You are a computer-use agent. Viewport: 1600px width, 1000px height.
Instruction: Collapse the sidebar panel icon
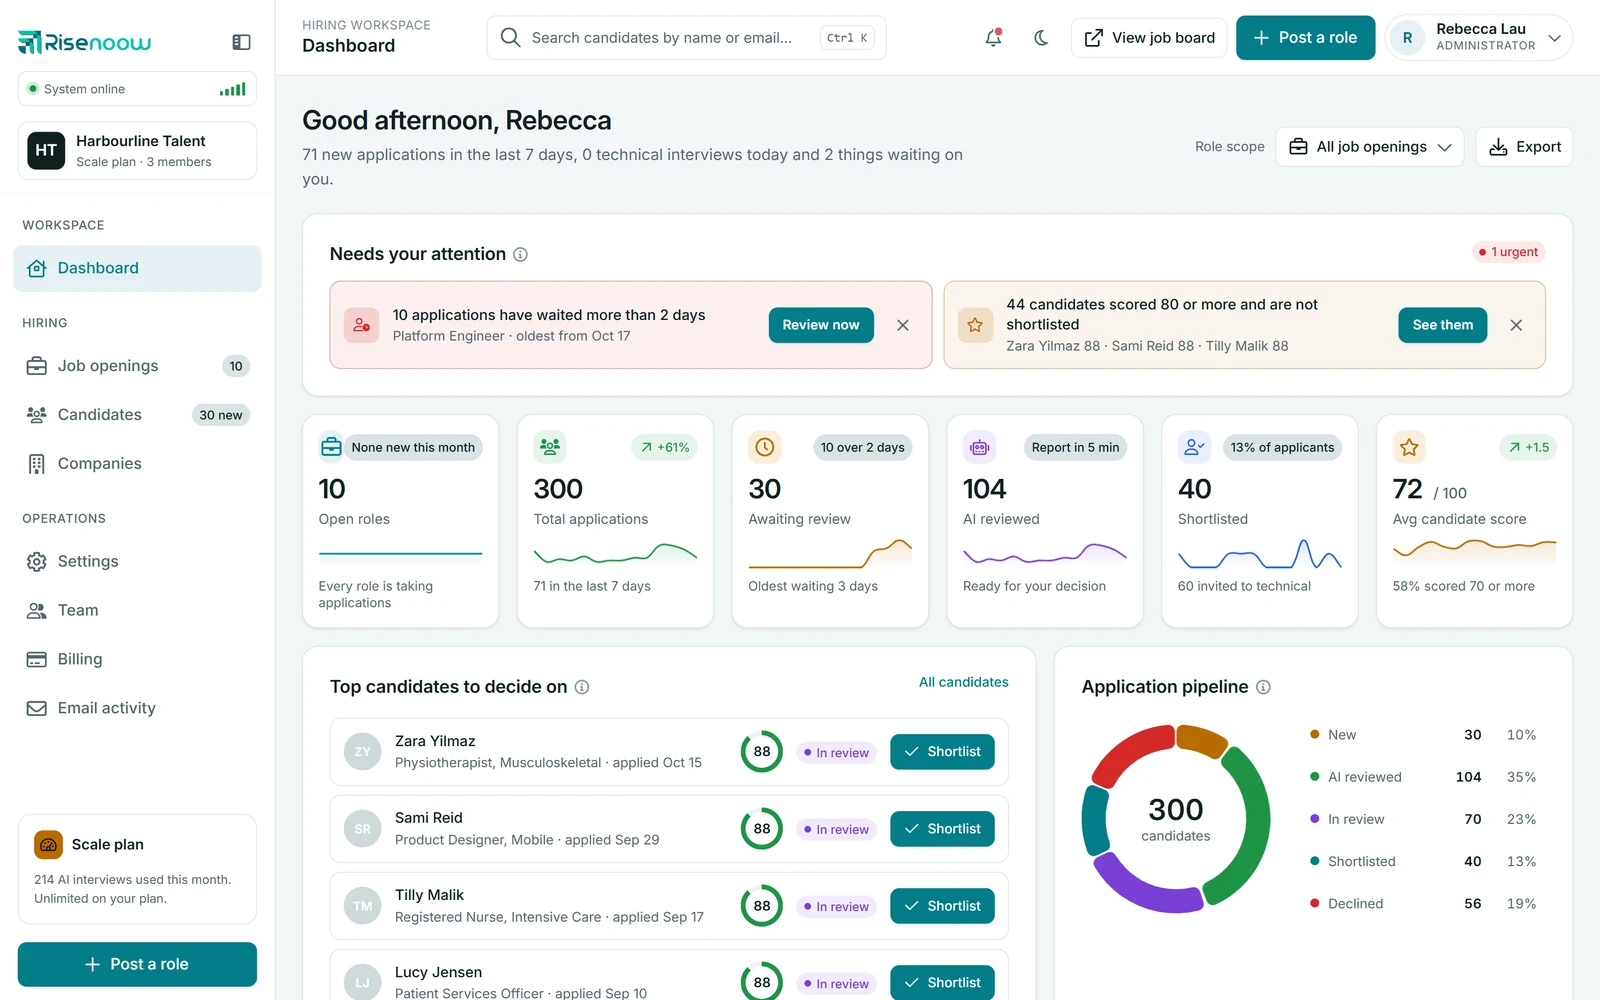tap(241, 42)
